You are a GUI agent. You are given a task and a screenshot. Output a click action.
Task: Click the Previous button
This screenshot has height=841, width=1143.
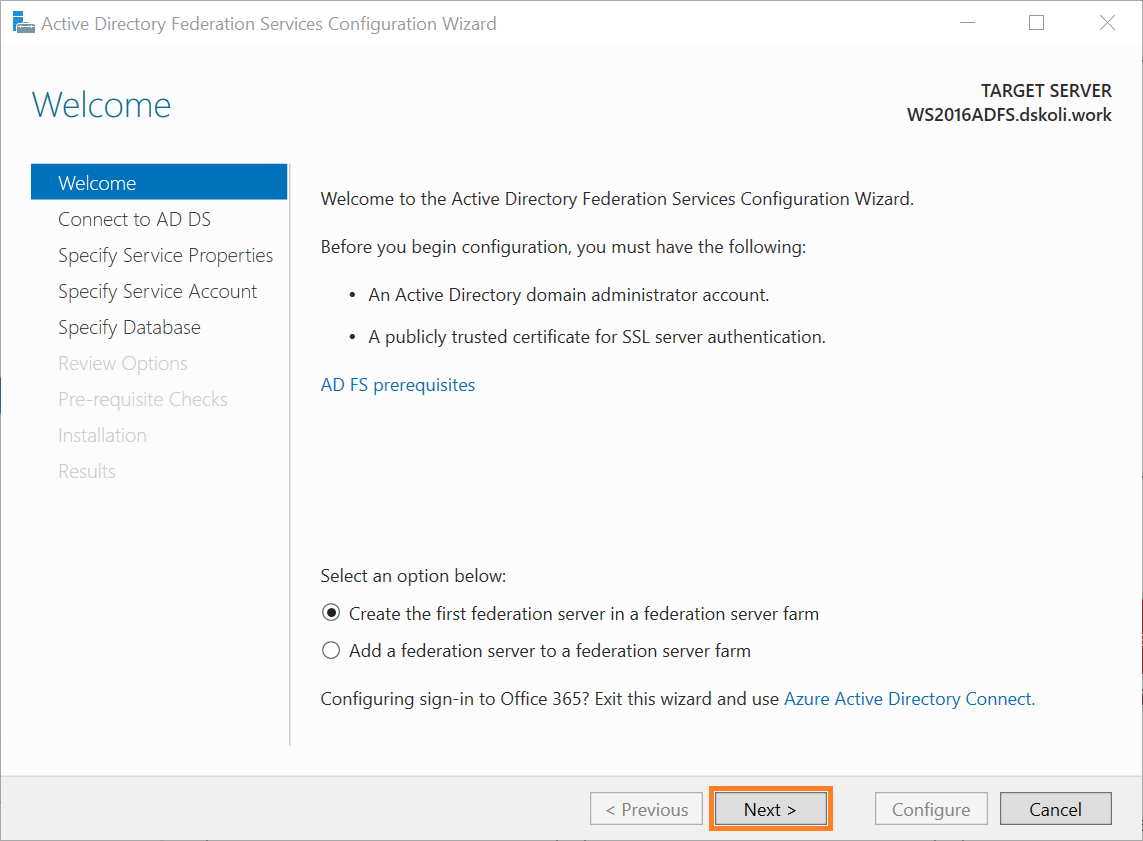point(647,809)
